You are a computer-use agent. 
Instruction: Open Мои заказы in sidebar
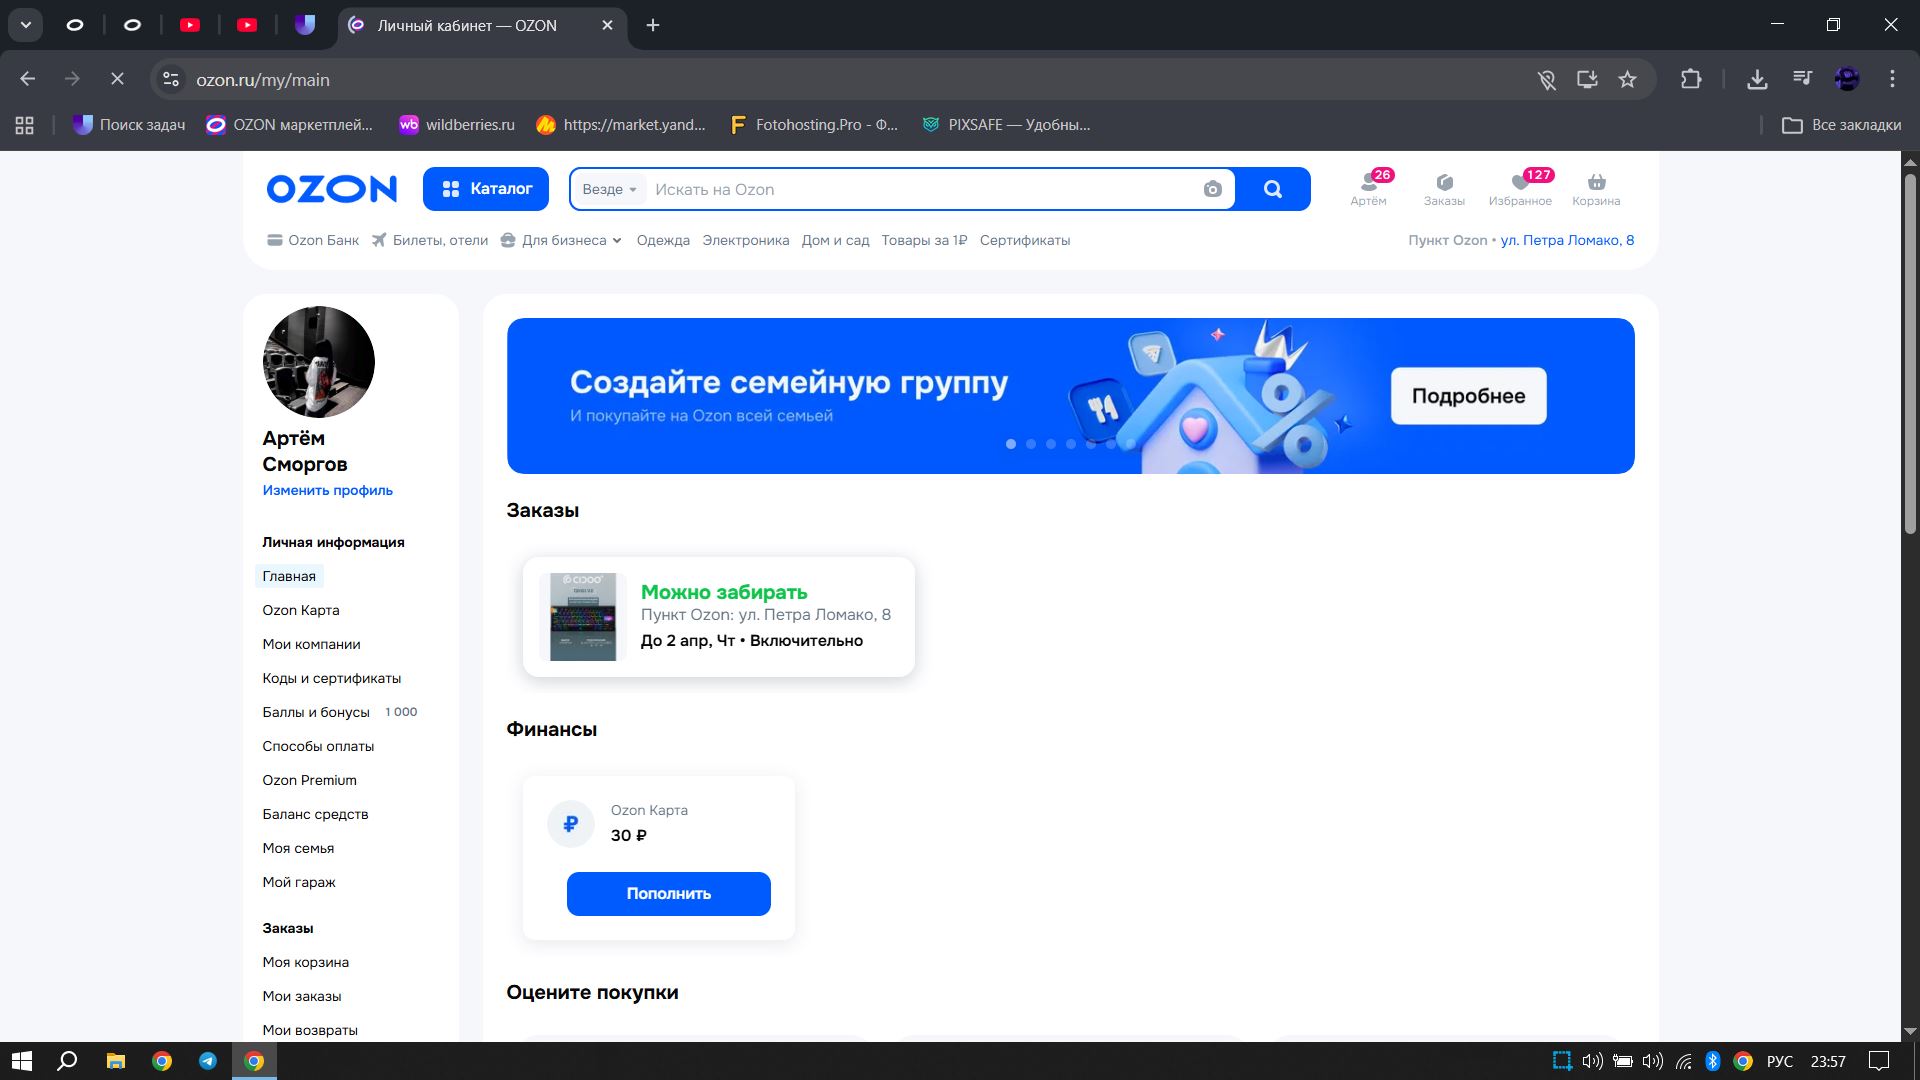click(x=302, y=996)
